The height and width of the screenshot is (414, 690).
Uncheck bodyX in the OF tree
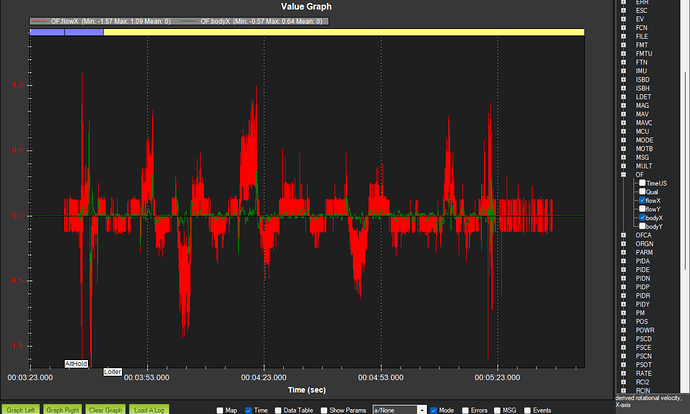(642, 217)
